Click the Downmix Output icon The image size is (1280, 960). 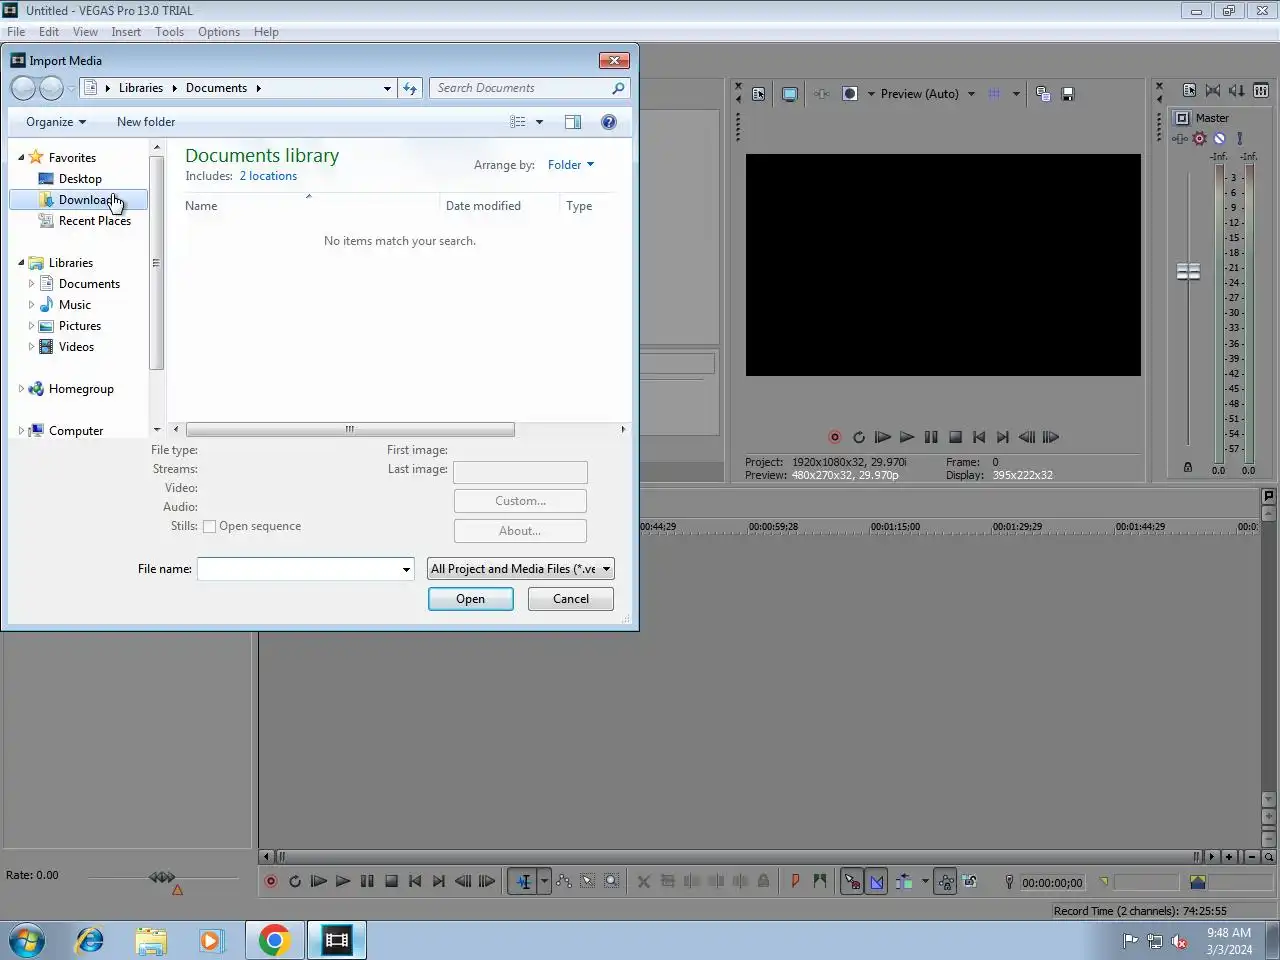tap(1213, 91)
